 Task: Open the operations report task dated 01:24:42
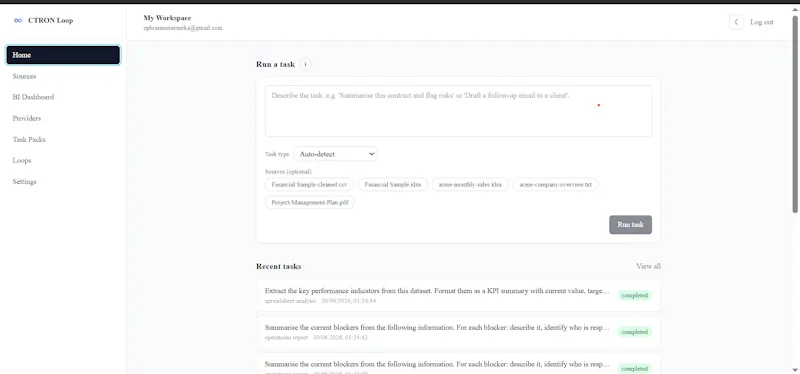click(x=458, y=332)
